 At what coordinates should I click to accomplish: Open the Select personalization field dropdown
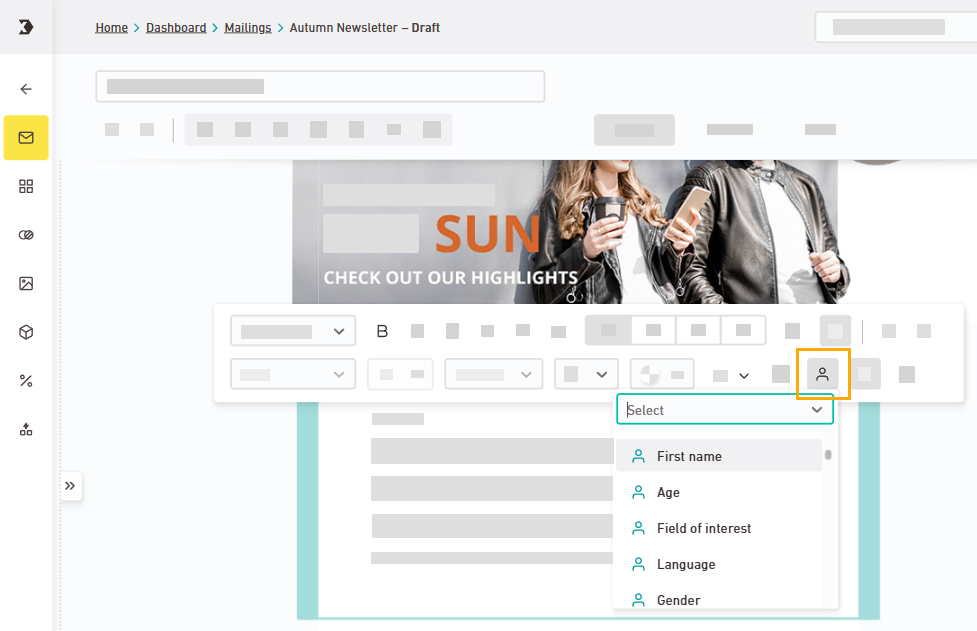724,410
